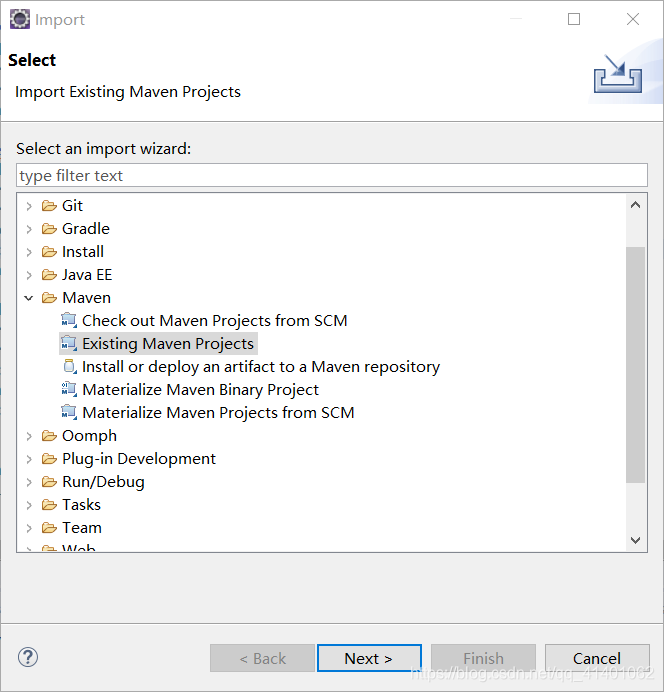Image resolution: width=664 pixels, height=692 pixels.
Task: Click the scrollbar down arrow
Action: coord(635,540)
